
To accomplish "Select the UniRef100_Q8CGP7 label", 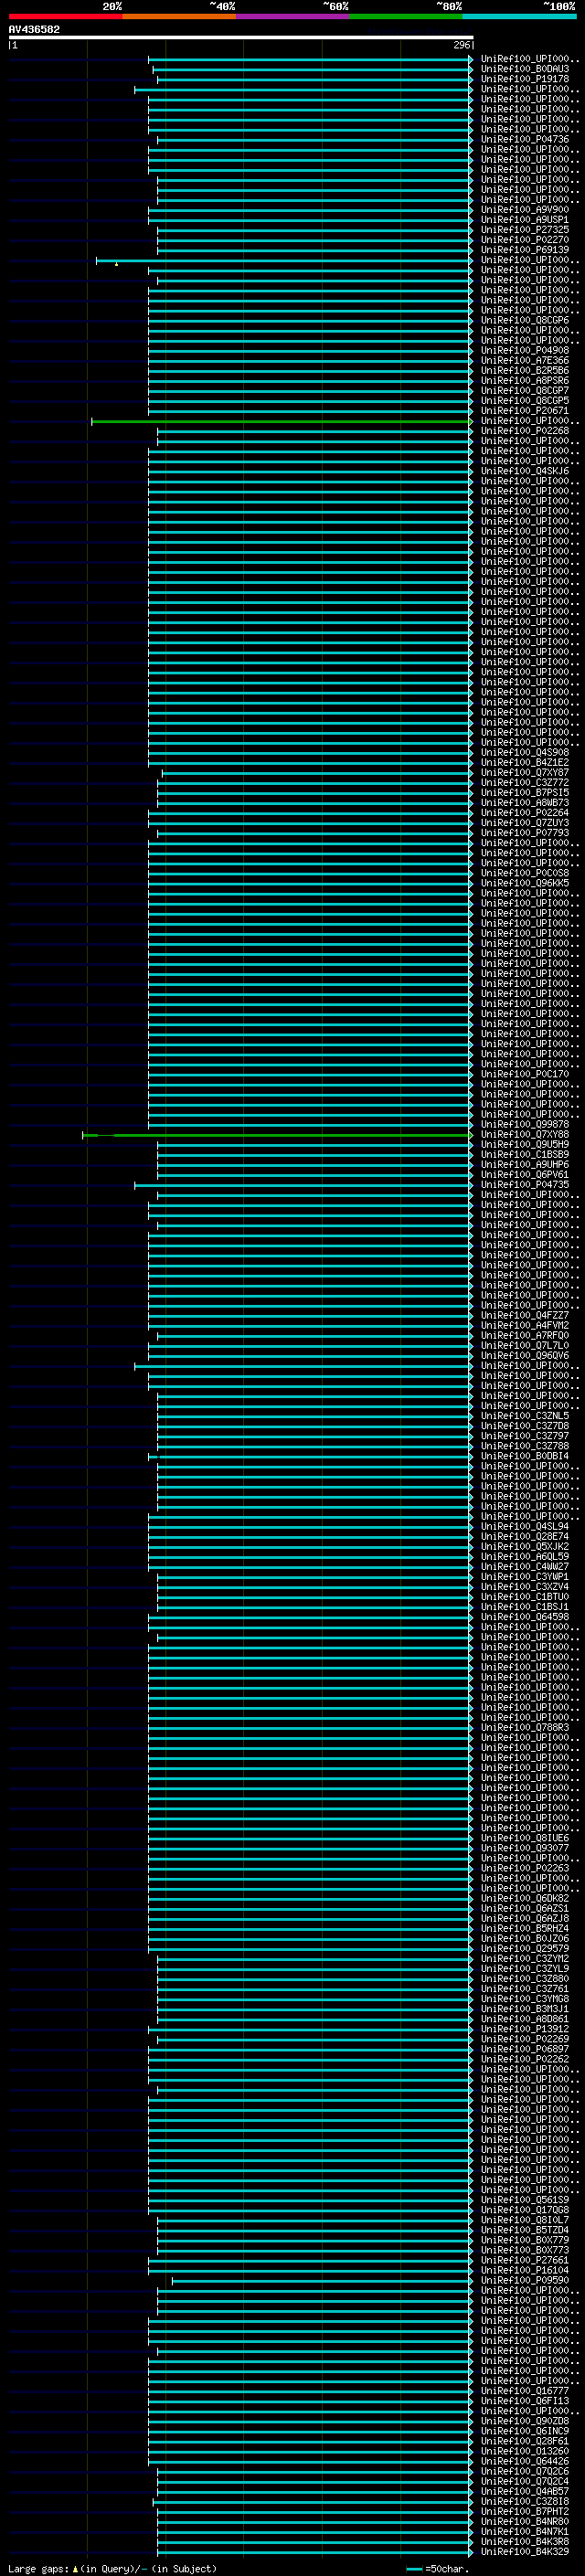I will pos(525,390).
